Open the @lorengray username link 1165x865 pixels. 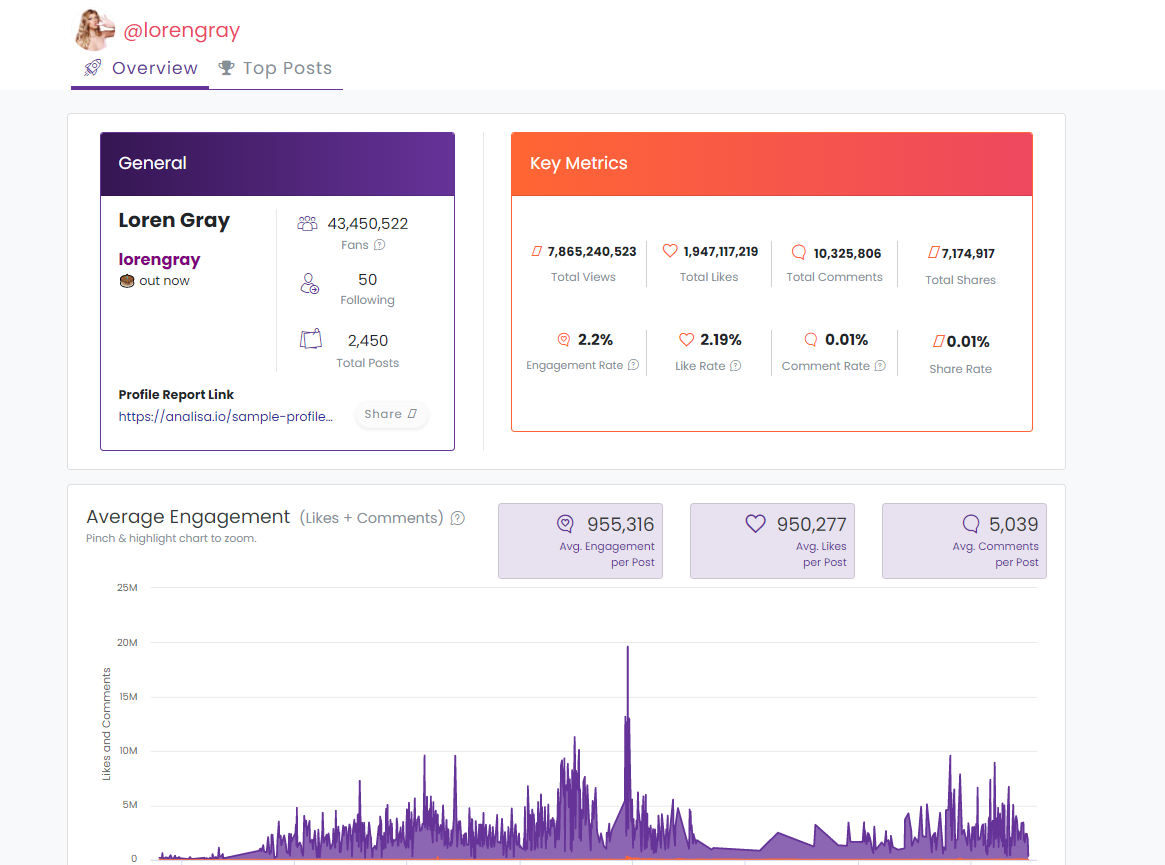click(181, 31)
